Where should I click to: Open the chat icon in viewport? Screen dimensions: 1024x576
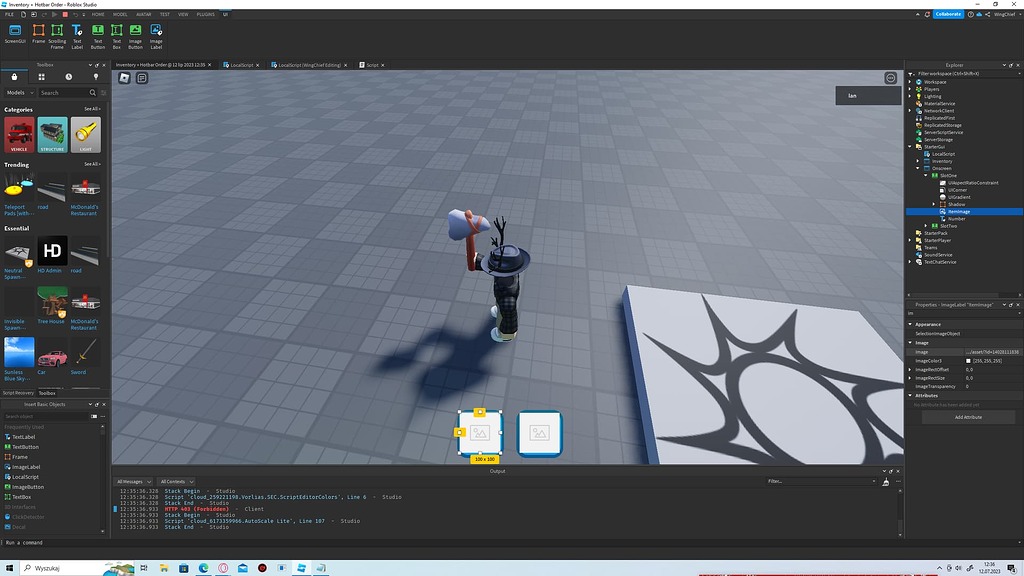(x=142, y=78)
